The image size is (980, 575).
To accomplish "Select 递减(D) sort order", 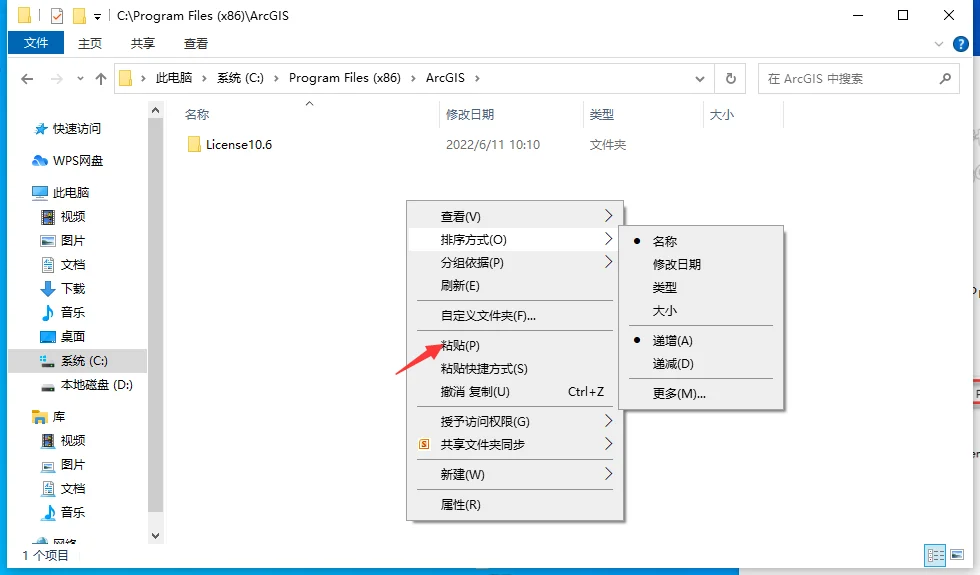I will (x=701, y=364).
